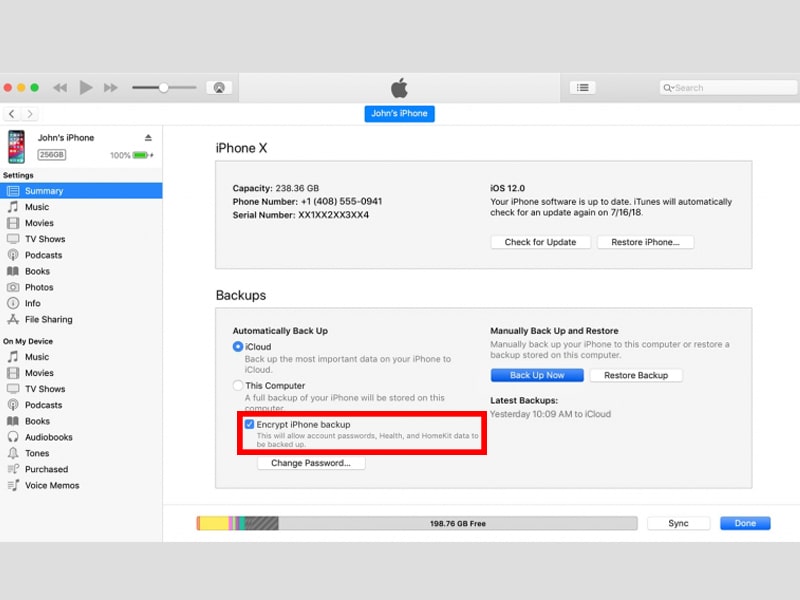
Task: Click the iOS 12.0 version label
Action: point(507,188)
